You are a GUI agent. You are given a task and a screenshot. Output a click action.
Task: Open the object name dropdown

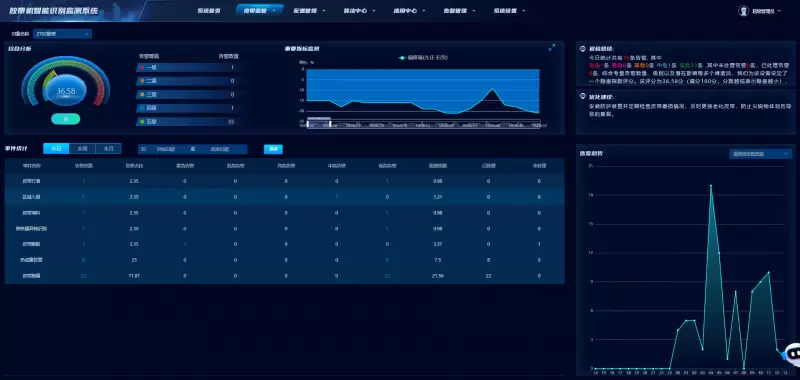63,34
